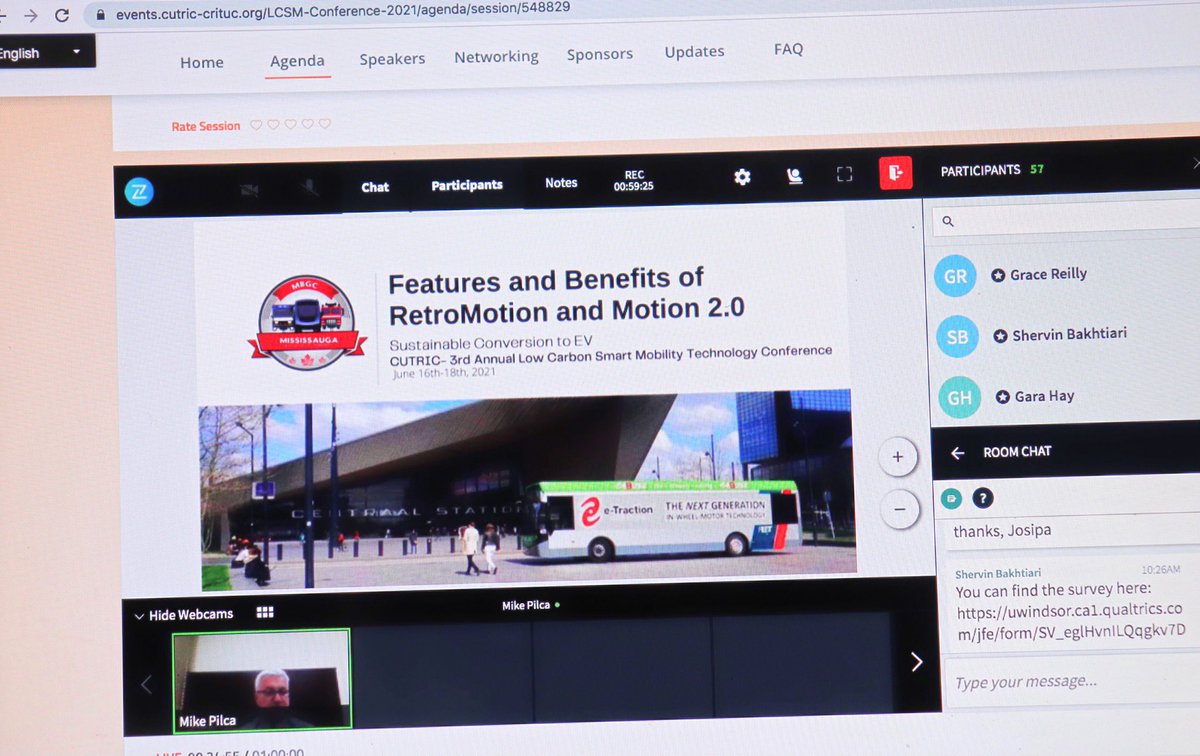1200x756 pixels.
Task: Click the Mike Pilca active speaker label
Action: 530,605
